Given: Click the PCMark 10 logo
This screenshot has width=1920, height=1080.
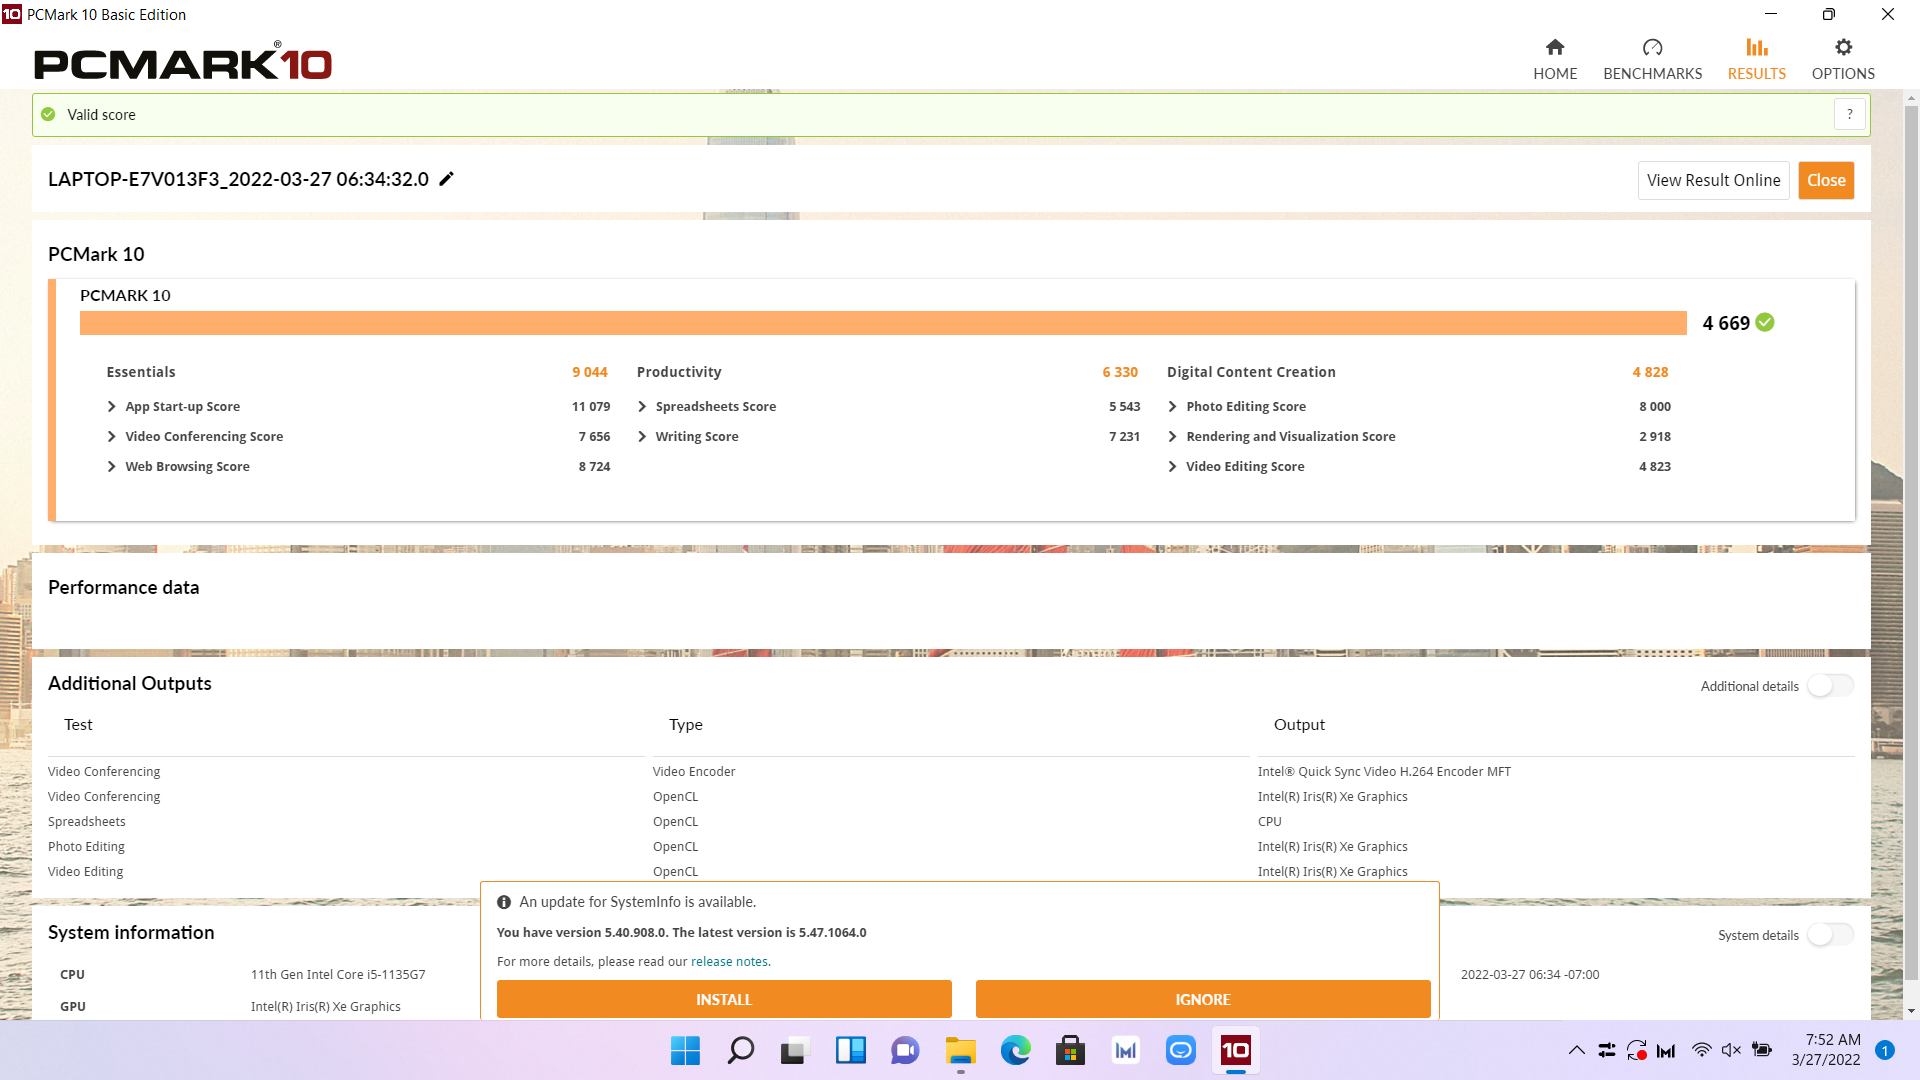Looking at the screenshot, I should pos(183,62).
